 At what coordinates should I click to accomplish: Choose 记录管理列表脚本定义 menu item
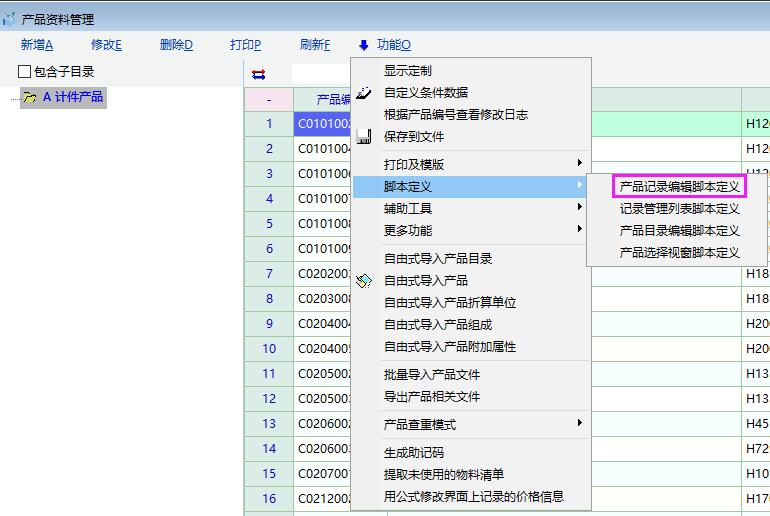(x=679, y=209)
